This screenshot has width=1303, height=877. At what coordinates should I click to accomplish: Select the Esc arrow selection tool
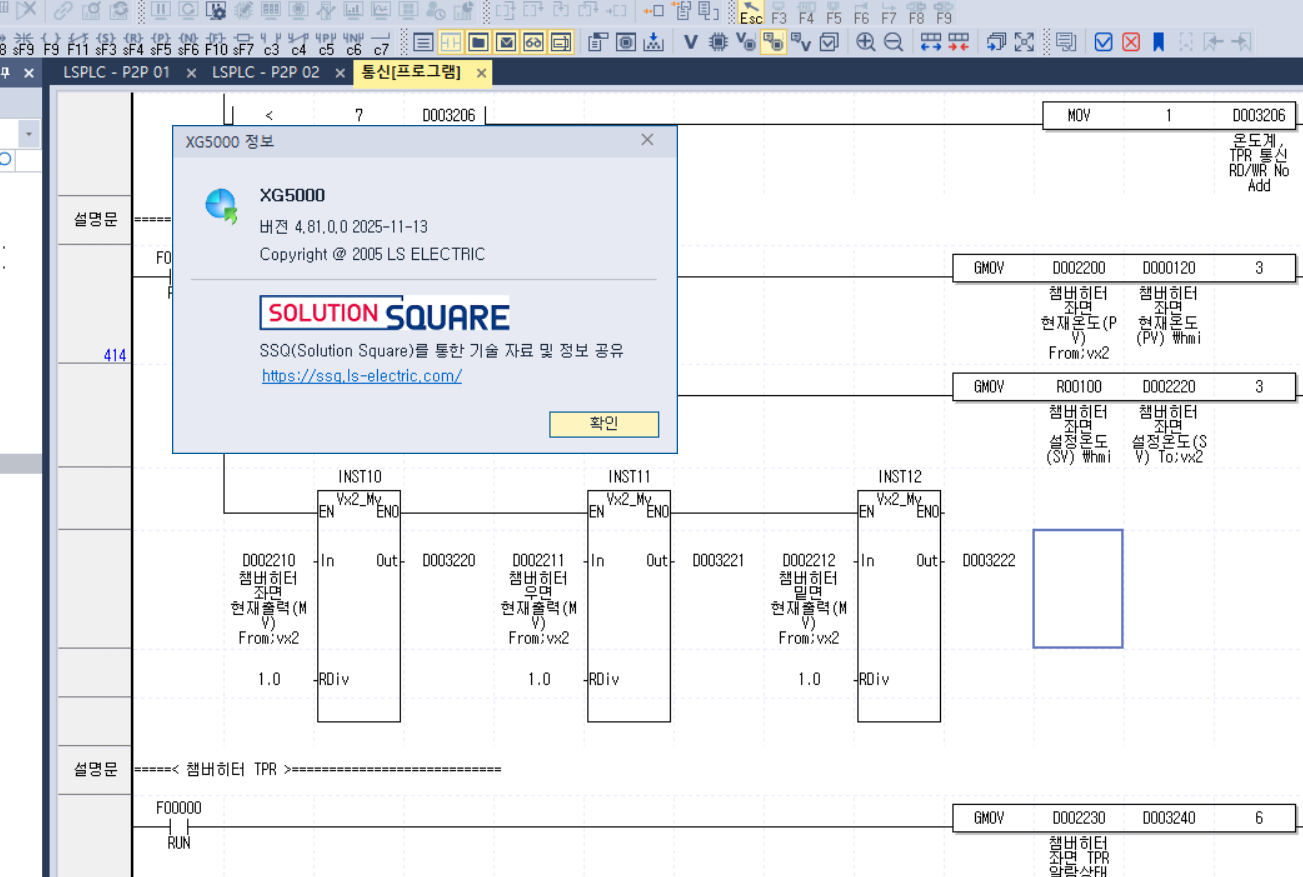click(x=751, y=12)
